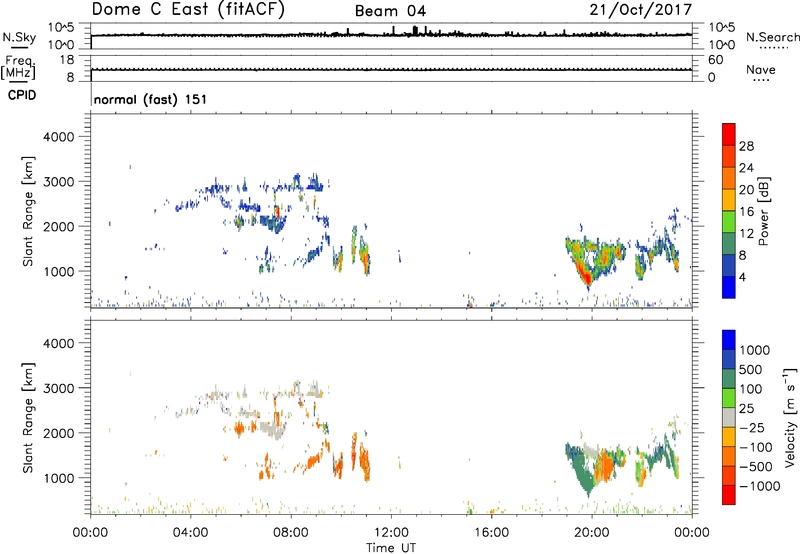Click the '08:00' time axis tick label
This screenshot has width=800, height=554.
pyautogui.click(x=291, y=533)
